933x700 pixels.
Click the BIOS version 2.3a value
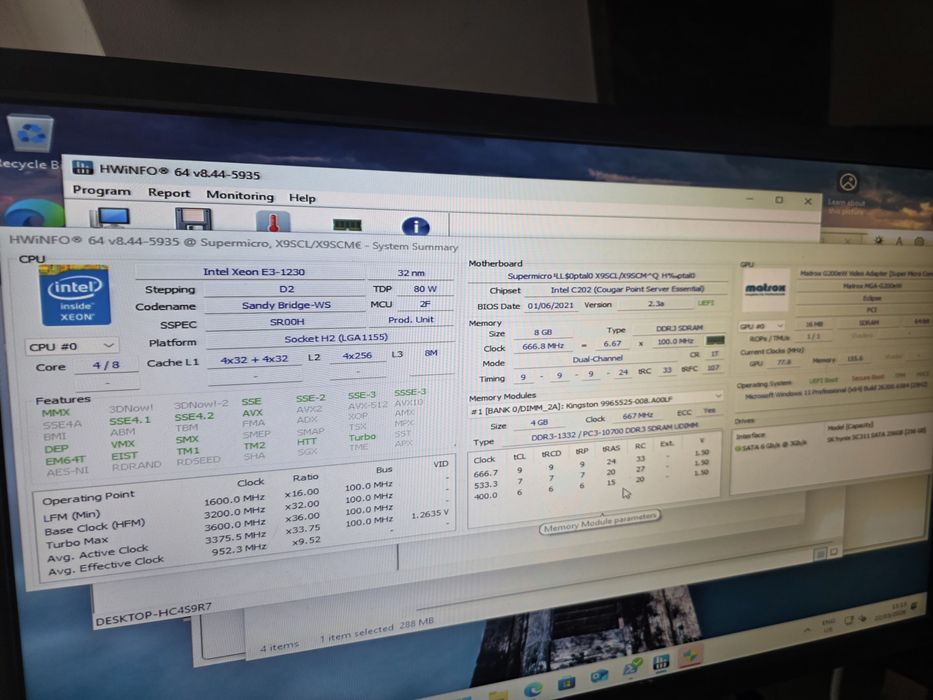656,304
